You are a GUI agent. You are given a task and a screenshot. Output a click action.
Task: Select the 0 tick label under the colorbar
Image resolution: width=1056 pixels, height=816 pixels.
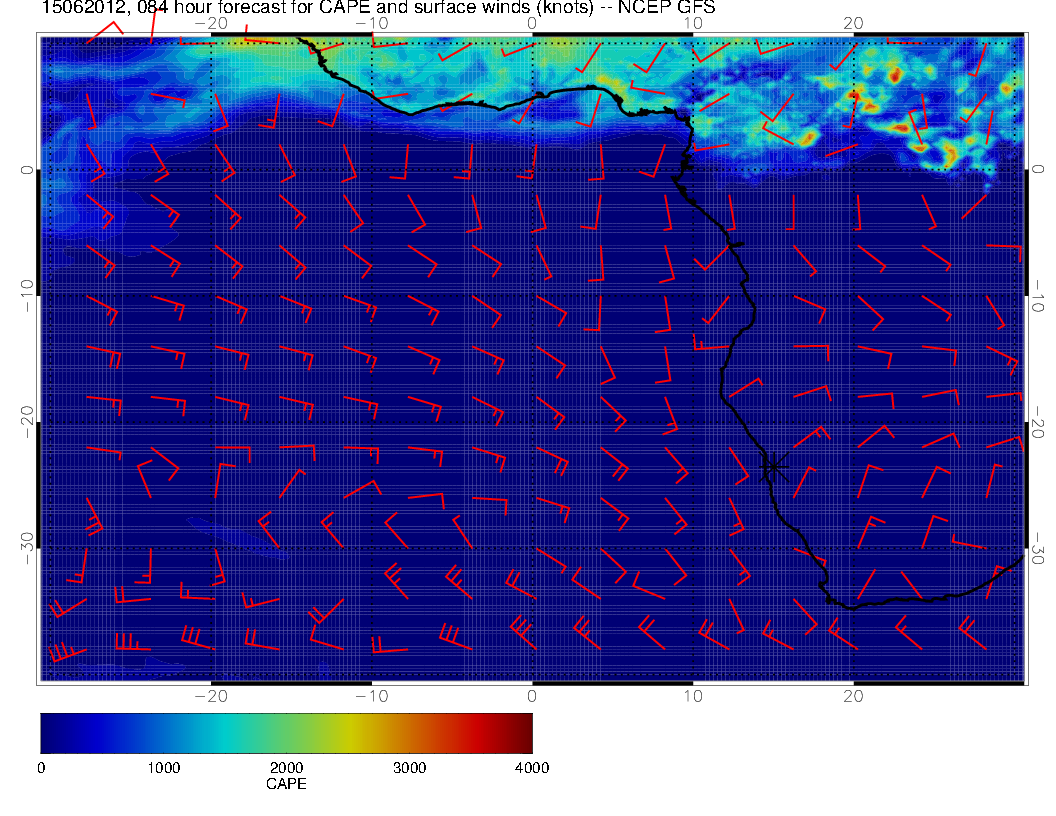pyautogui.click(x=41, y=767)
